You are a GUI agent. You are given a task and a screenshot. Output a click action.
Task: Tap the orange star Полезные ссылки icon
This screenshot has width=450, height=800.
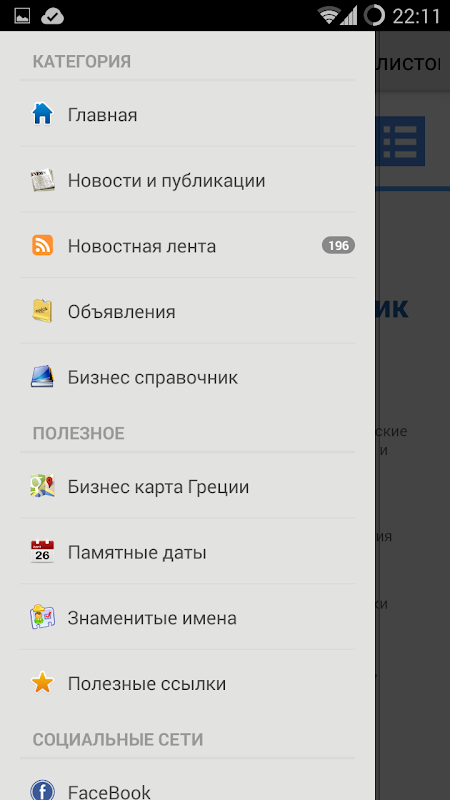pos(42,683)
